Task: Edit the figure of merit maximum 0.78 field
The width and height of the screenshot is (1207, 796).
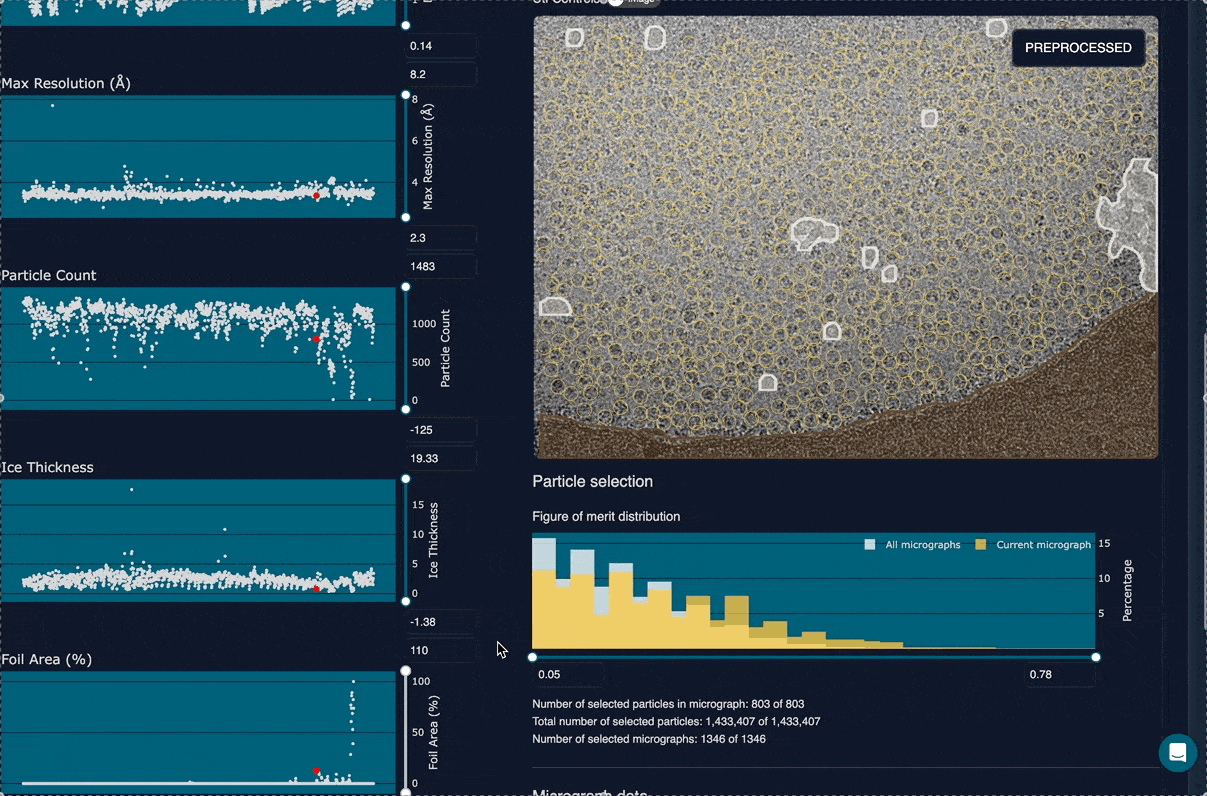Action: tap(1059, 675)
